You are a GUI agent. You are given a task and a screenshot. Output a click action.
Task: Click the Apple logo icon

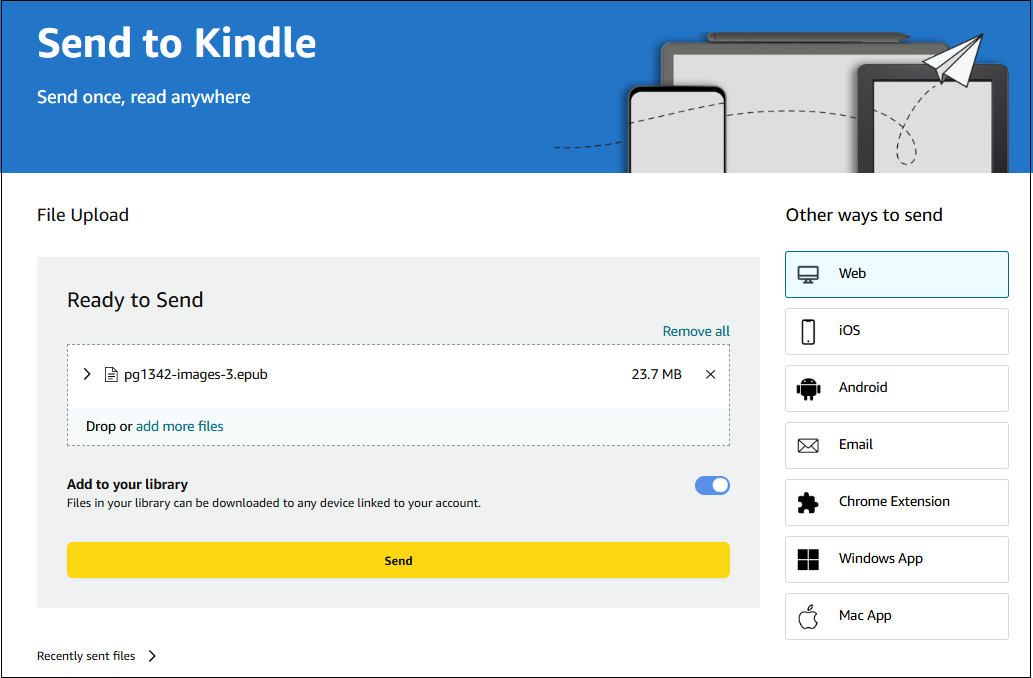tap(808, 617)
